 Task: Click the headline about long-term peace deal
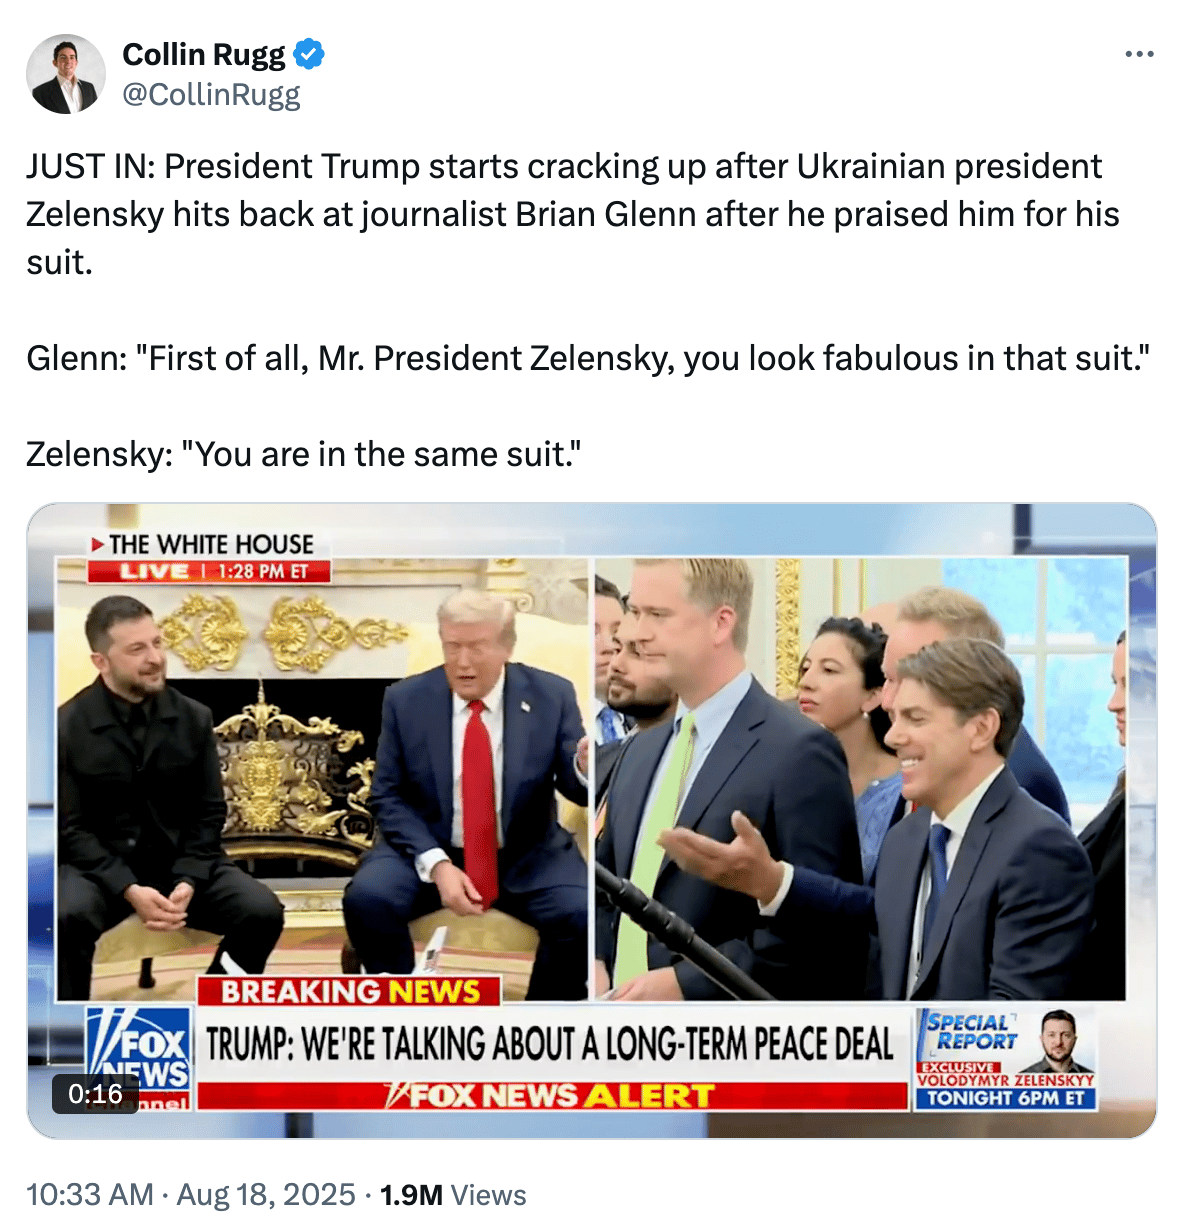(x=549, y=1044)
